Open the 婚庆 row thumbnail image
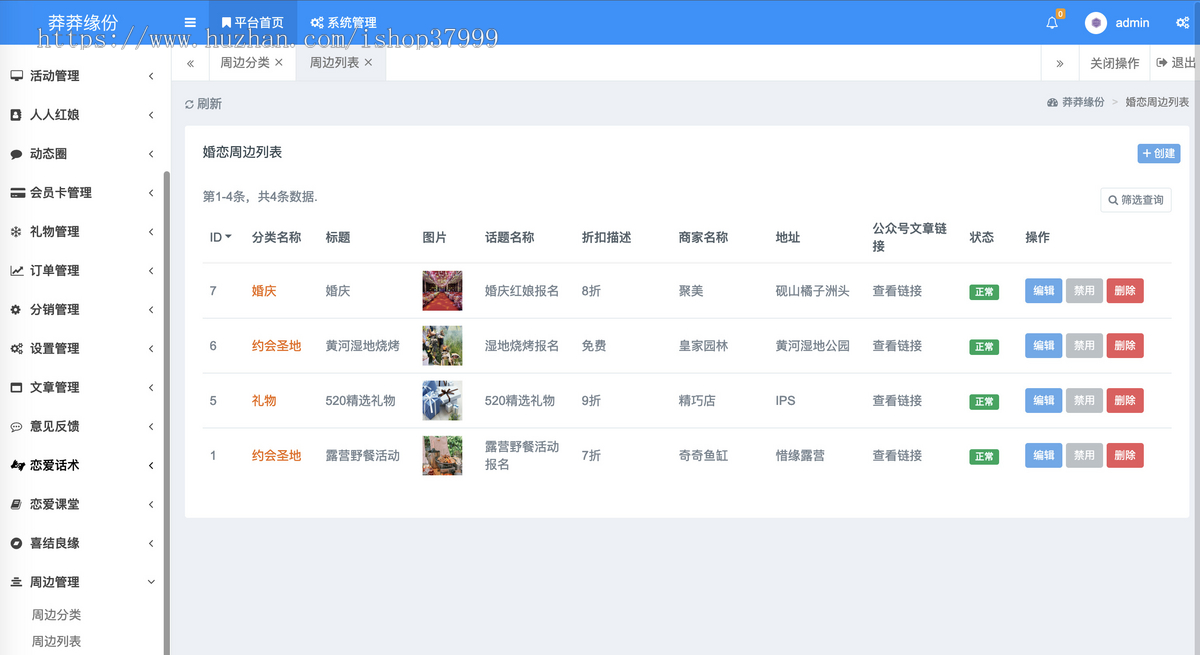 [x=442, y=291]
